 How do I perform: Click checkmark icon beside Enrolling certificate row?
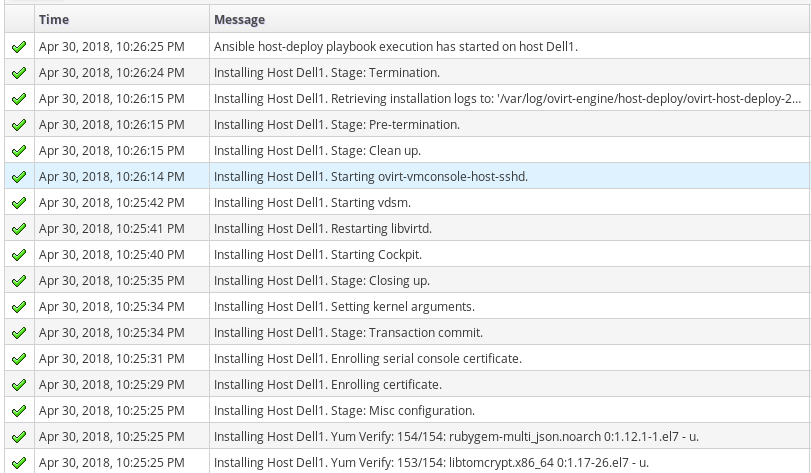click(x=19, y=385)
